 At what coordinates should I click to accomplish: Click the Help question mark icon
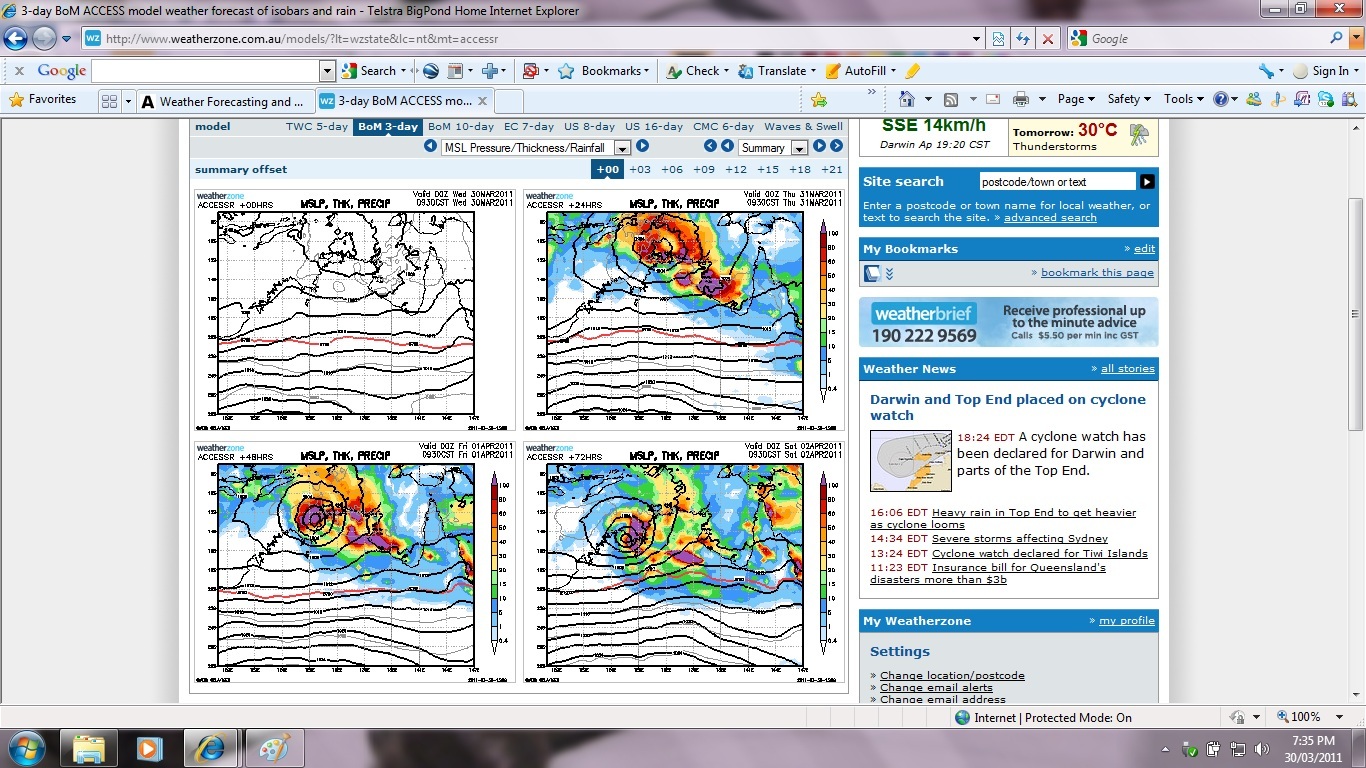point(1221,99)
